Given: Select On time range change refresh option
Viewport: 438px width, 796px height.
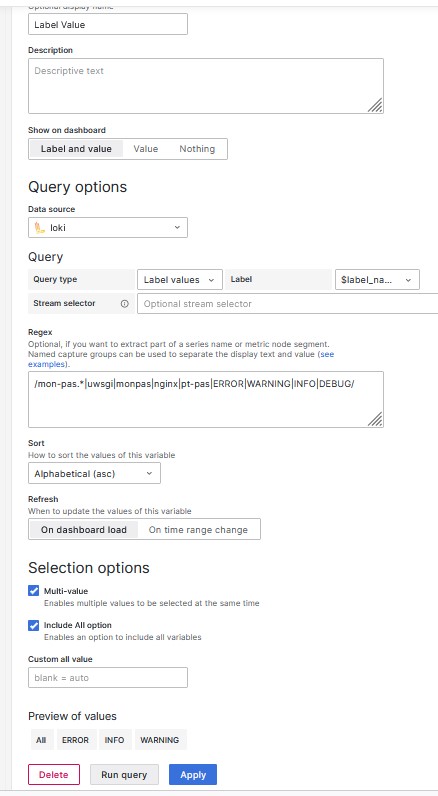Looking at the screenshot, I should coord(198,529).
